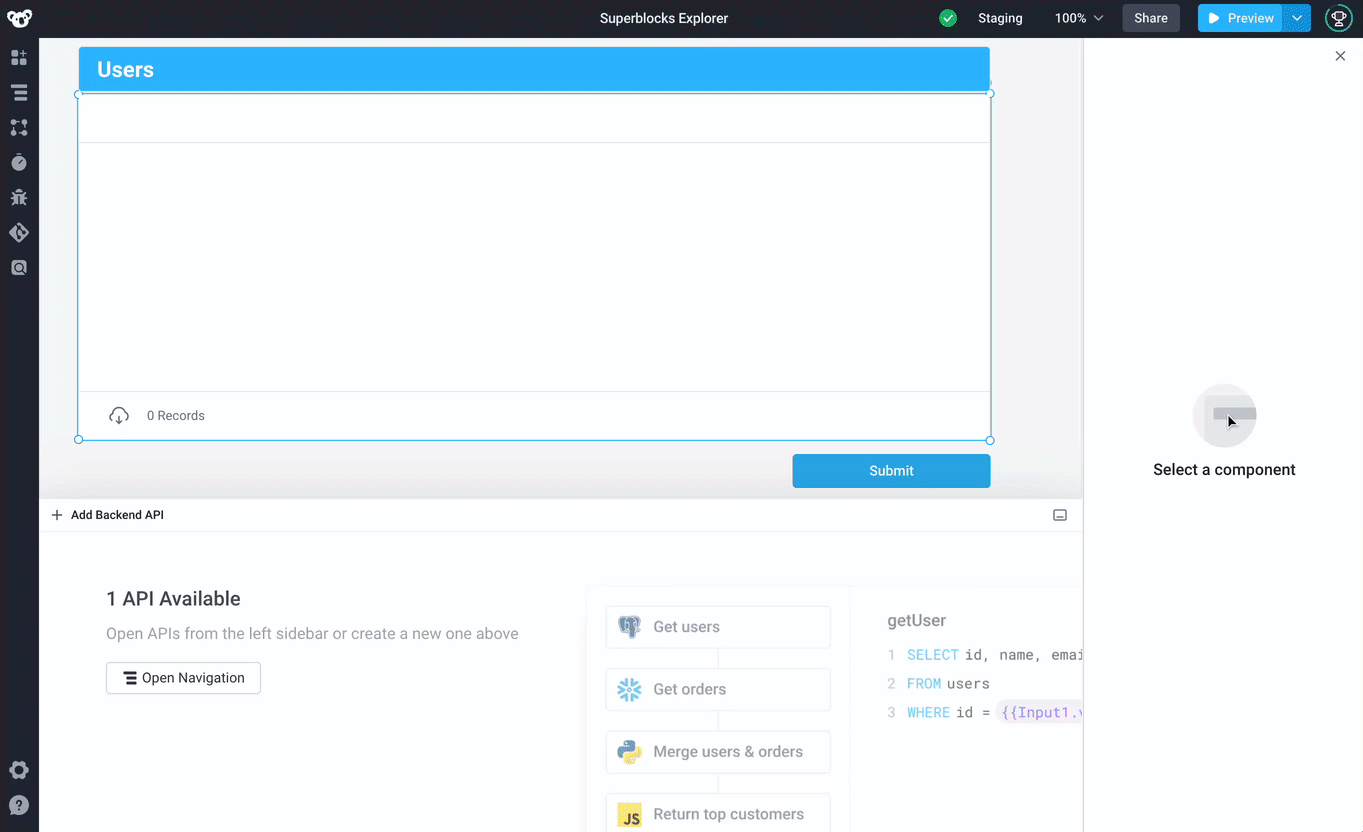
Task: Select the Get users API card
Action: coord(717,626)
